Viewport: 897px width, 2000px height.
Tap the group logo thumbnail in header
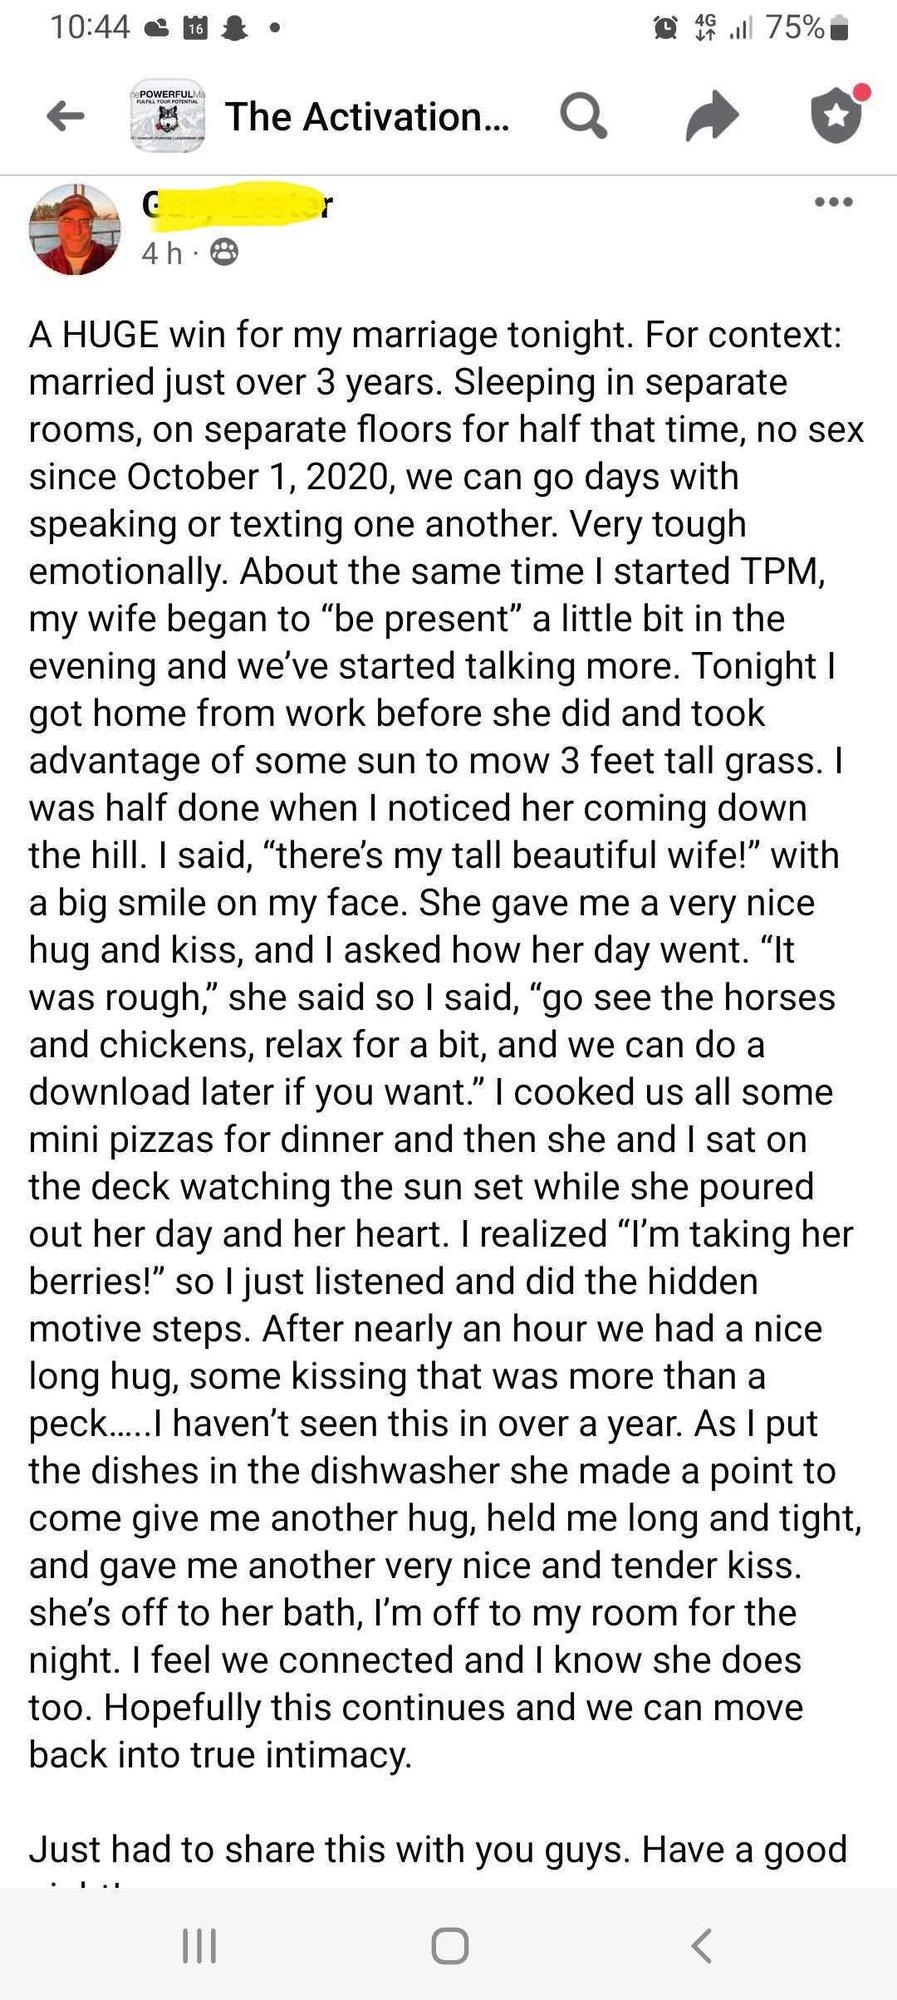tap(168, 116)
